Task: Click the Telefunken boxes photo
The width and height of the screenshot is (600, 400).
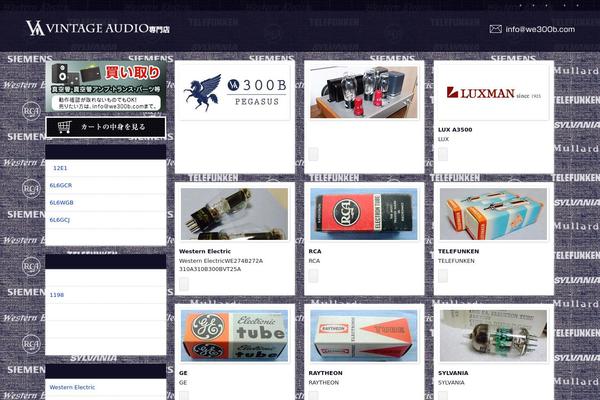Action: (493, 214)
